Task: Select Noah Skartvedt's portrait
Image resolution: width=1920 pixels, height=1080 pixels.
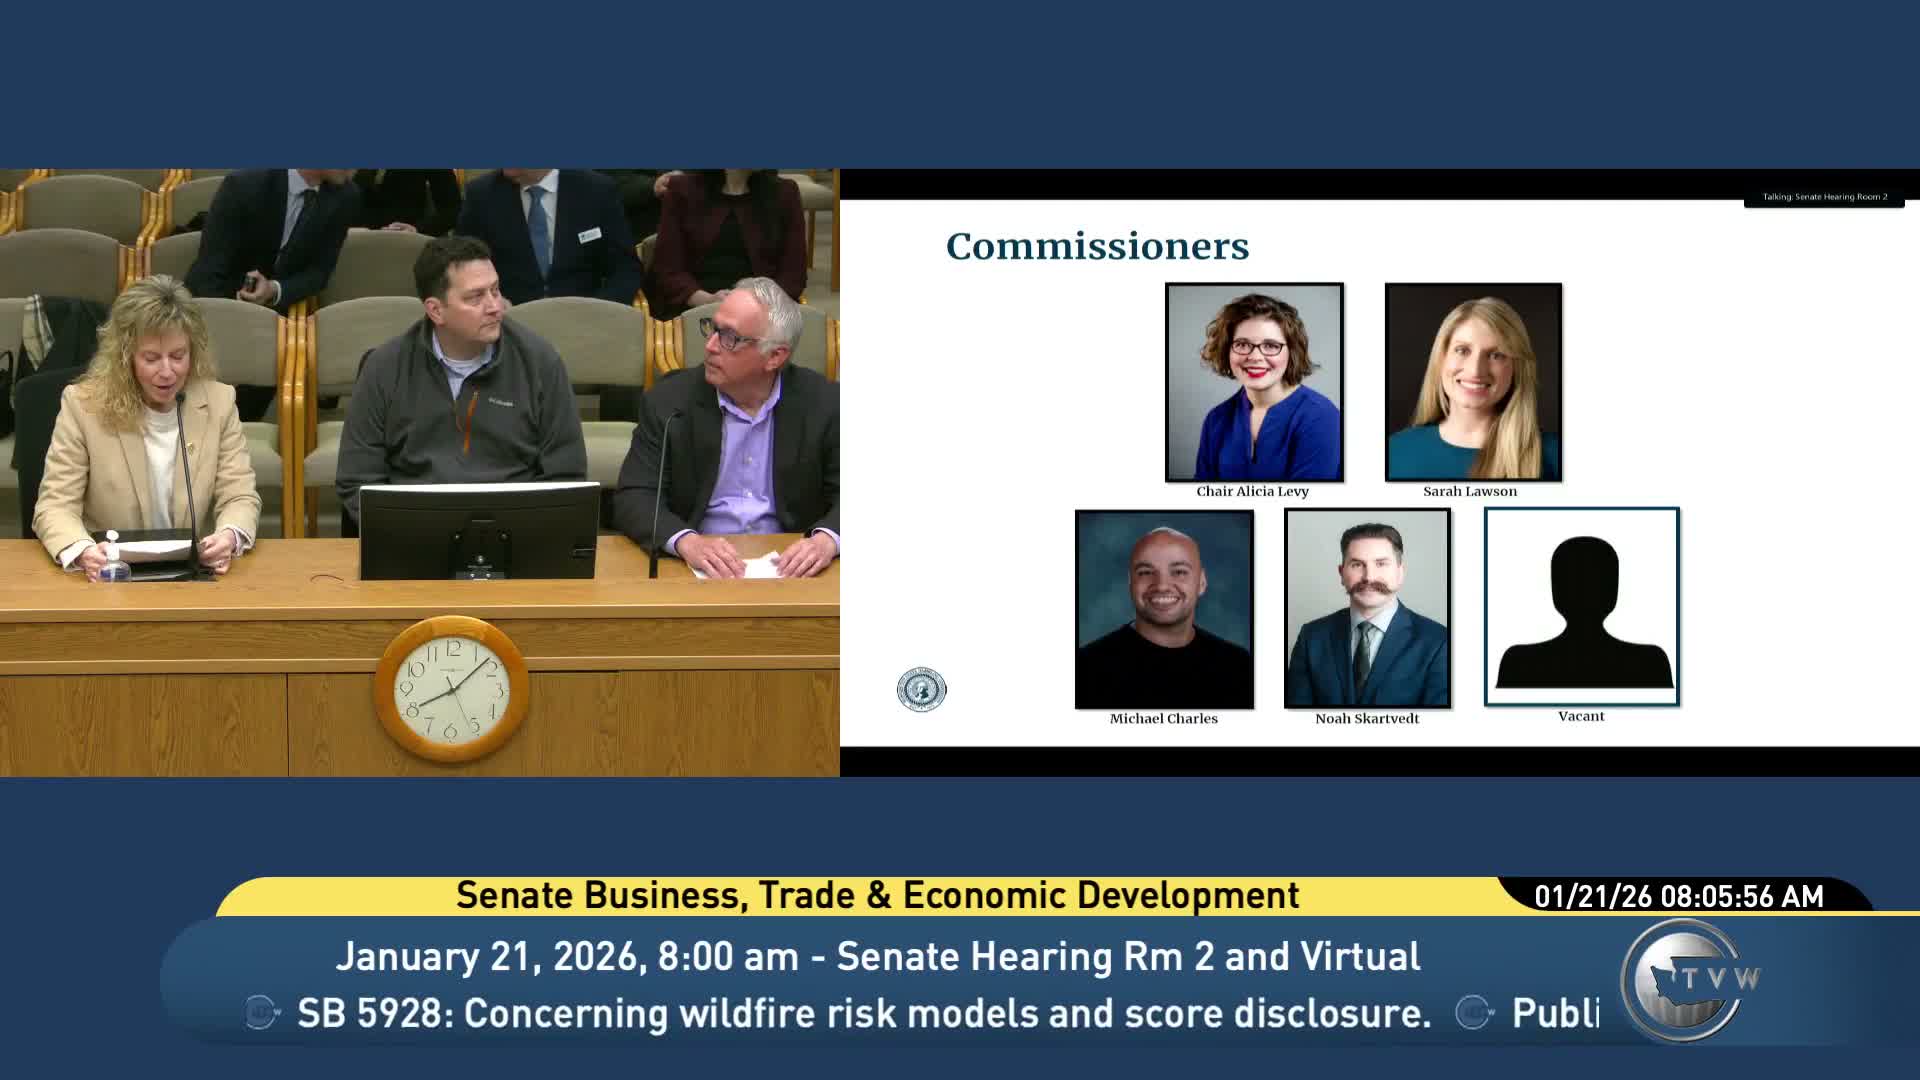Action: tap(1367, 608)
